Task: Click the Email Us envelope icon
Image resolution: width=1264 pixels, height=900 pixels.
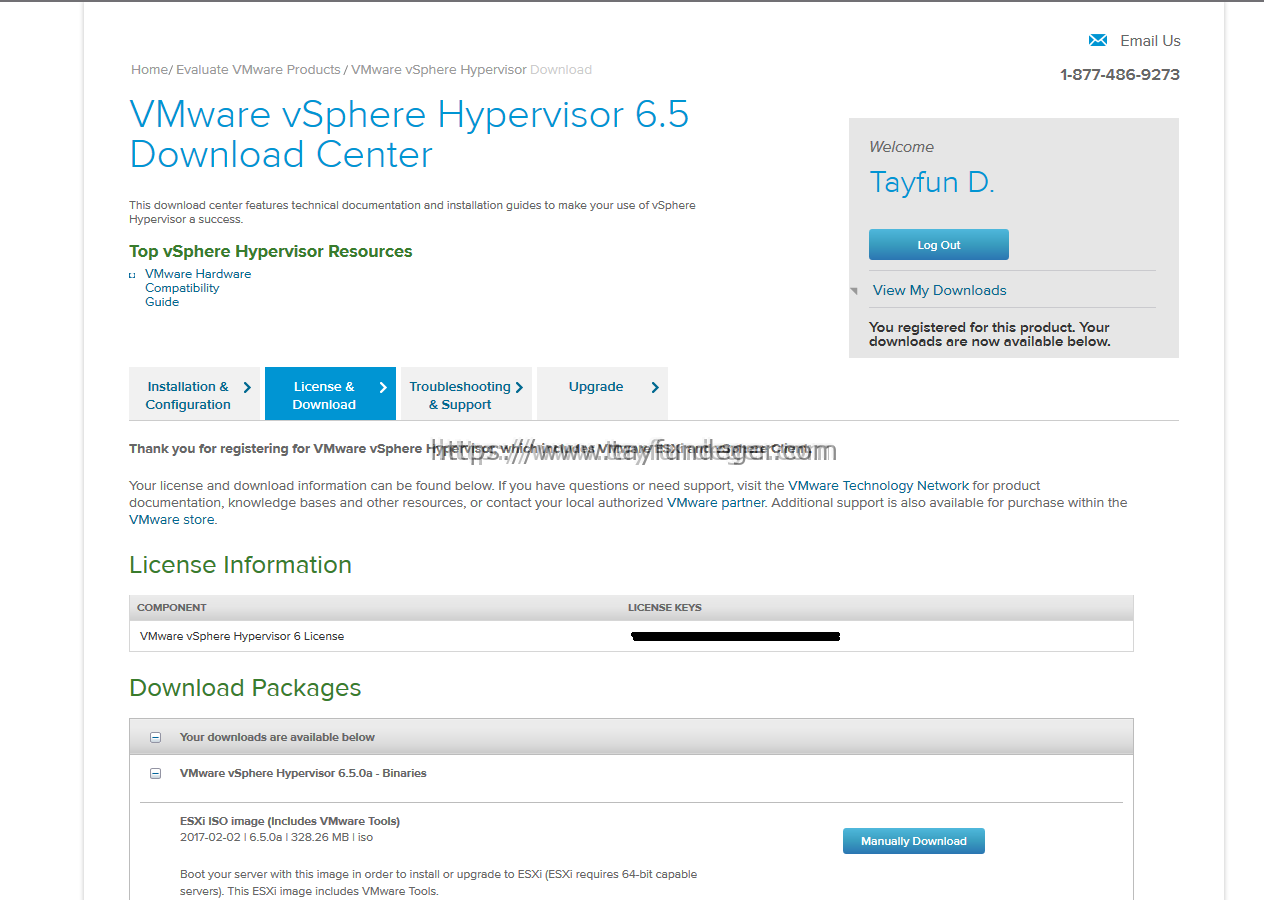Action: 1098,40
